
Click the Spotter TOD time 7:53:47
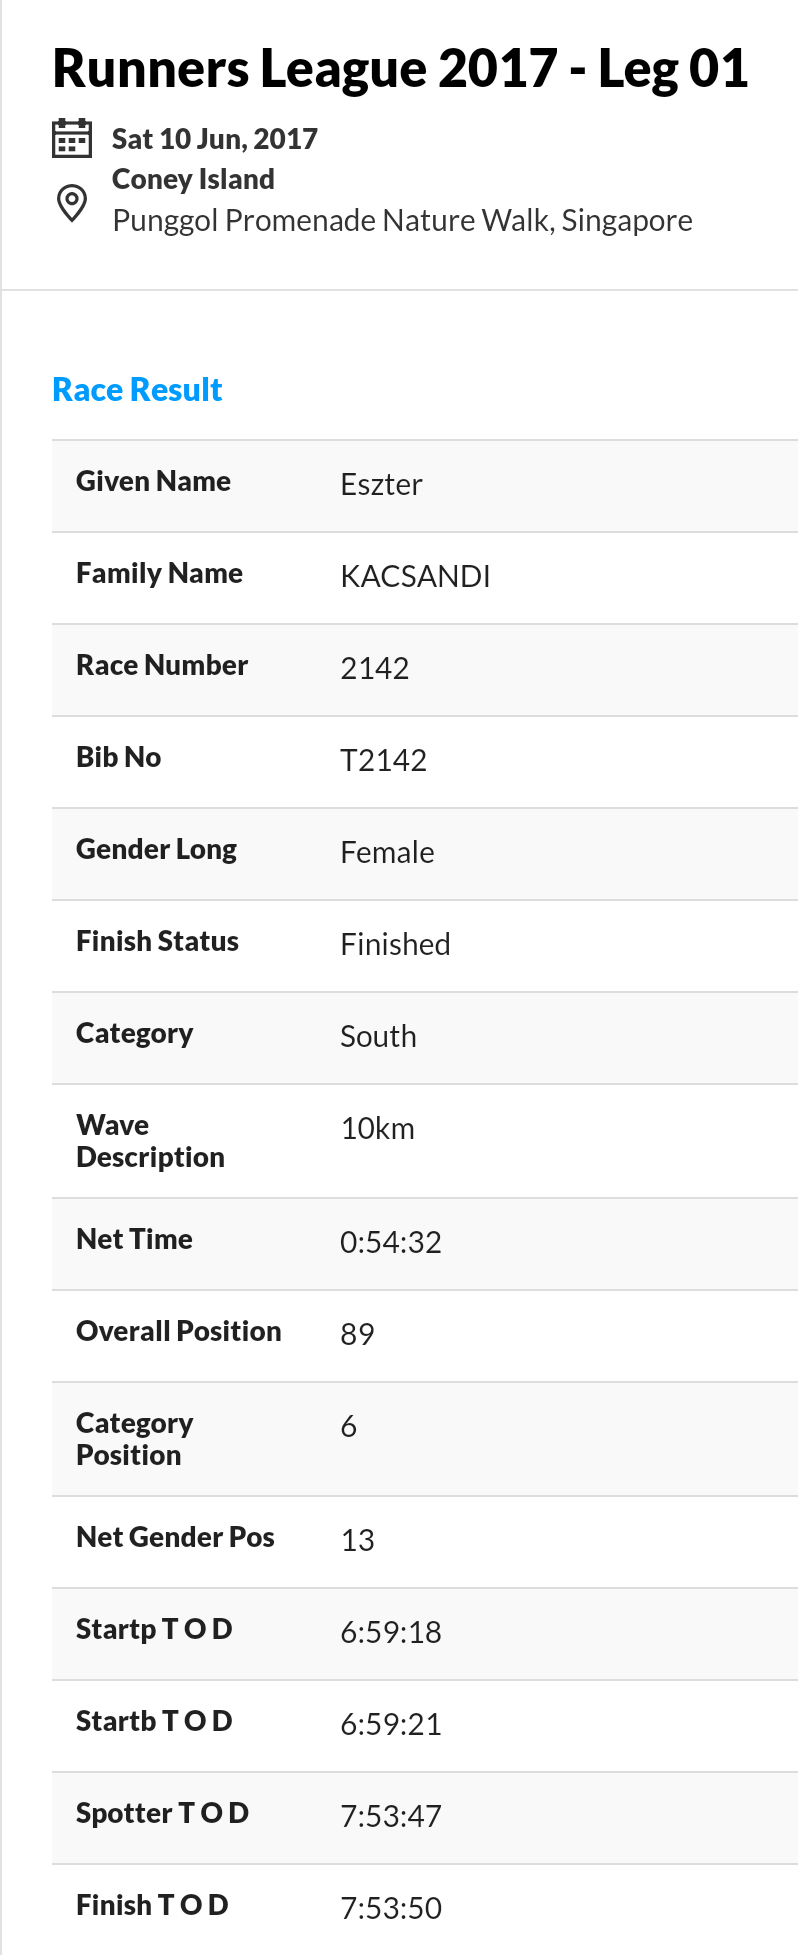[x=390, y=1817]
